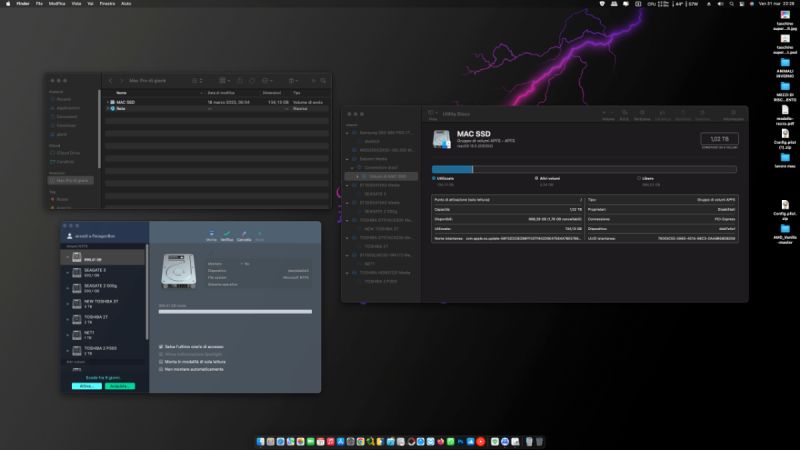Open the Finder icon in the Dock
800x450 pixels.
pos(261,442)
